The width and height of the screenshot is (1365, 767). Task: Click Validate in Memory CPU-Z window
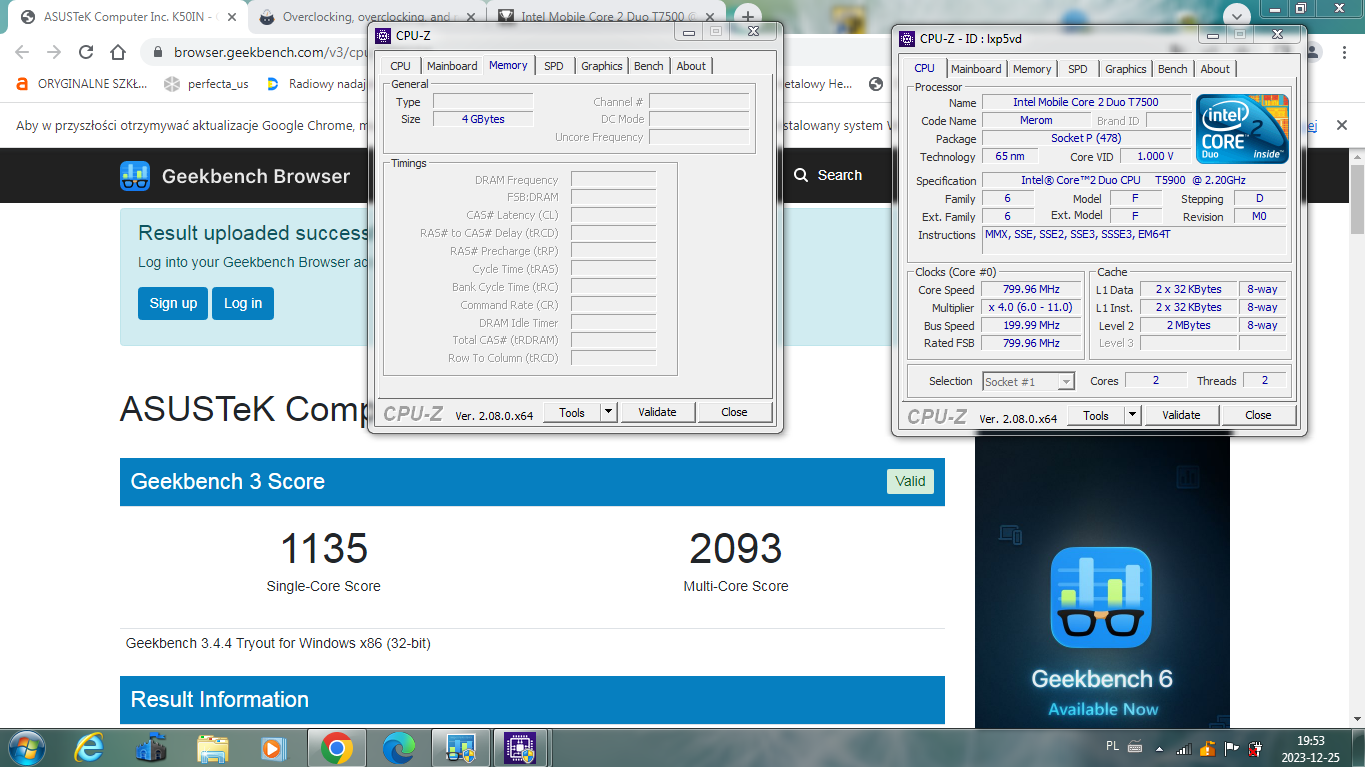tap(657, 412)
